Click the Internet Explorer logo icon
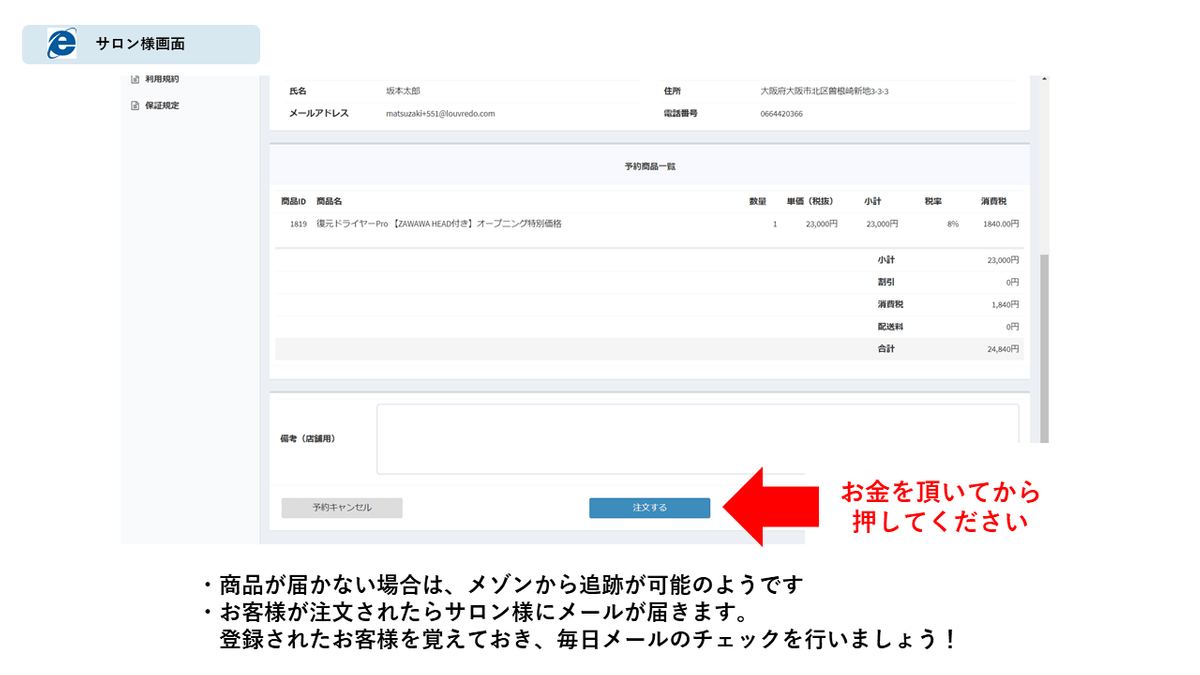The image size is (1200, 675). coord(61,44)
